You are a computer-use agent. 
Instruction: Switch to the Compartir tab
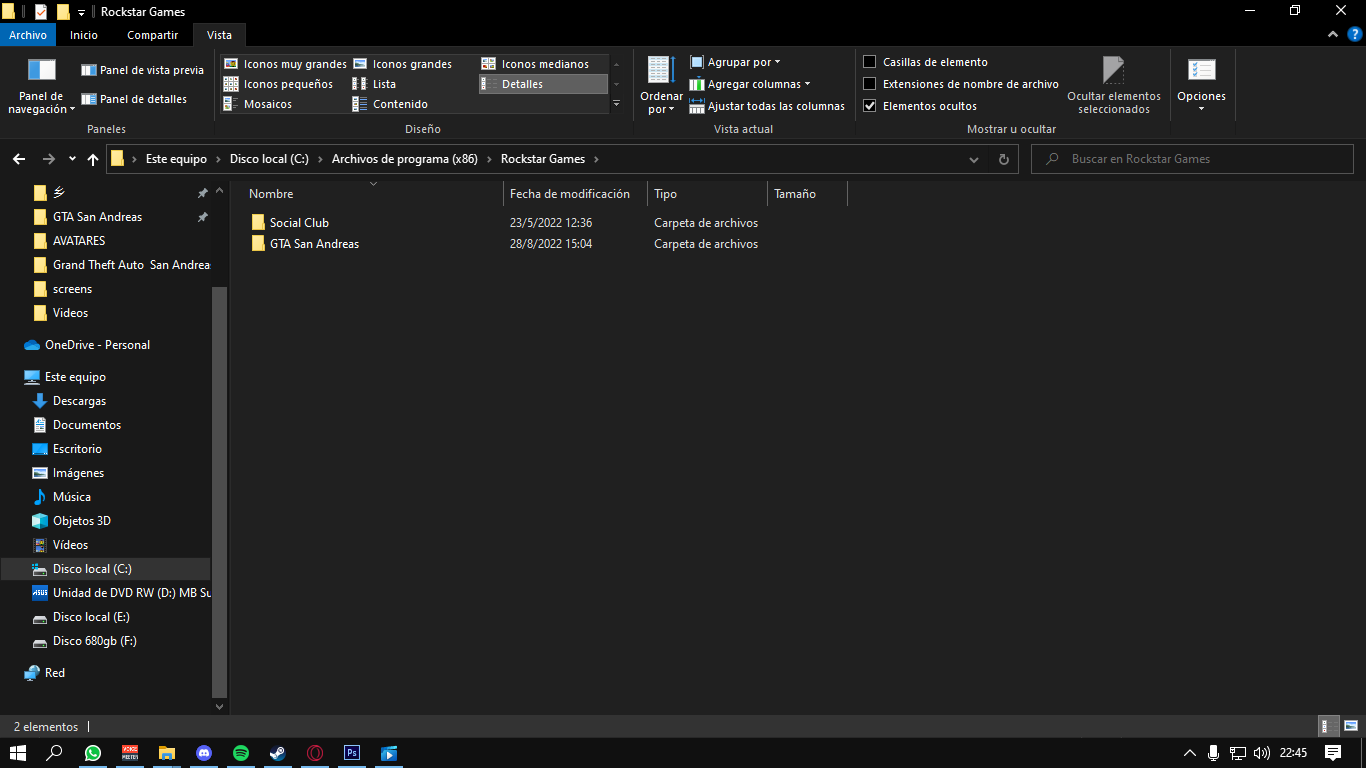pos(152,35)
